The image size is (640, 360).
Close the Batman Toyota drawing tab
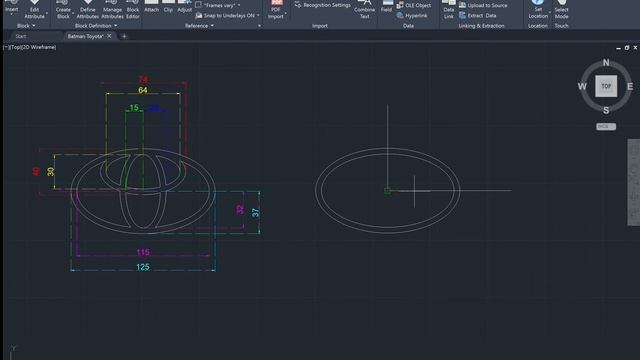click(x=109, y=36)
